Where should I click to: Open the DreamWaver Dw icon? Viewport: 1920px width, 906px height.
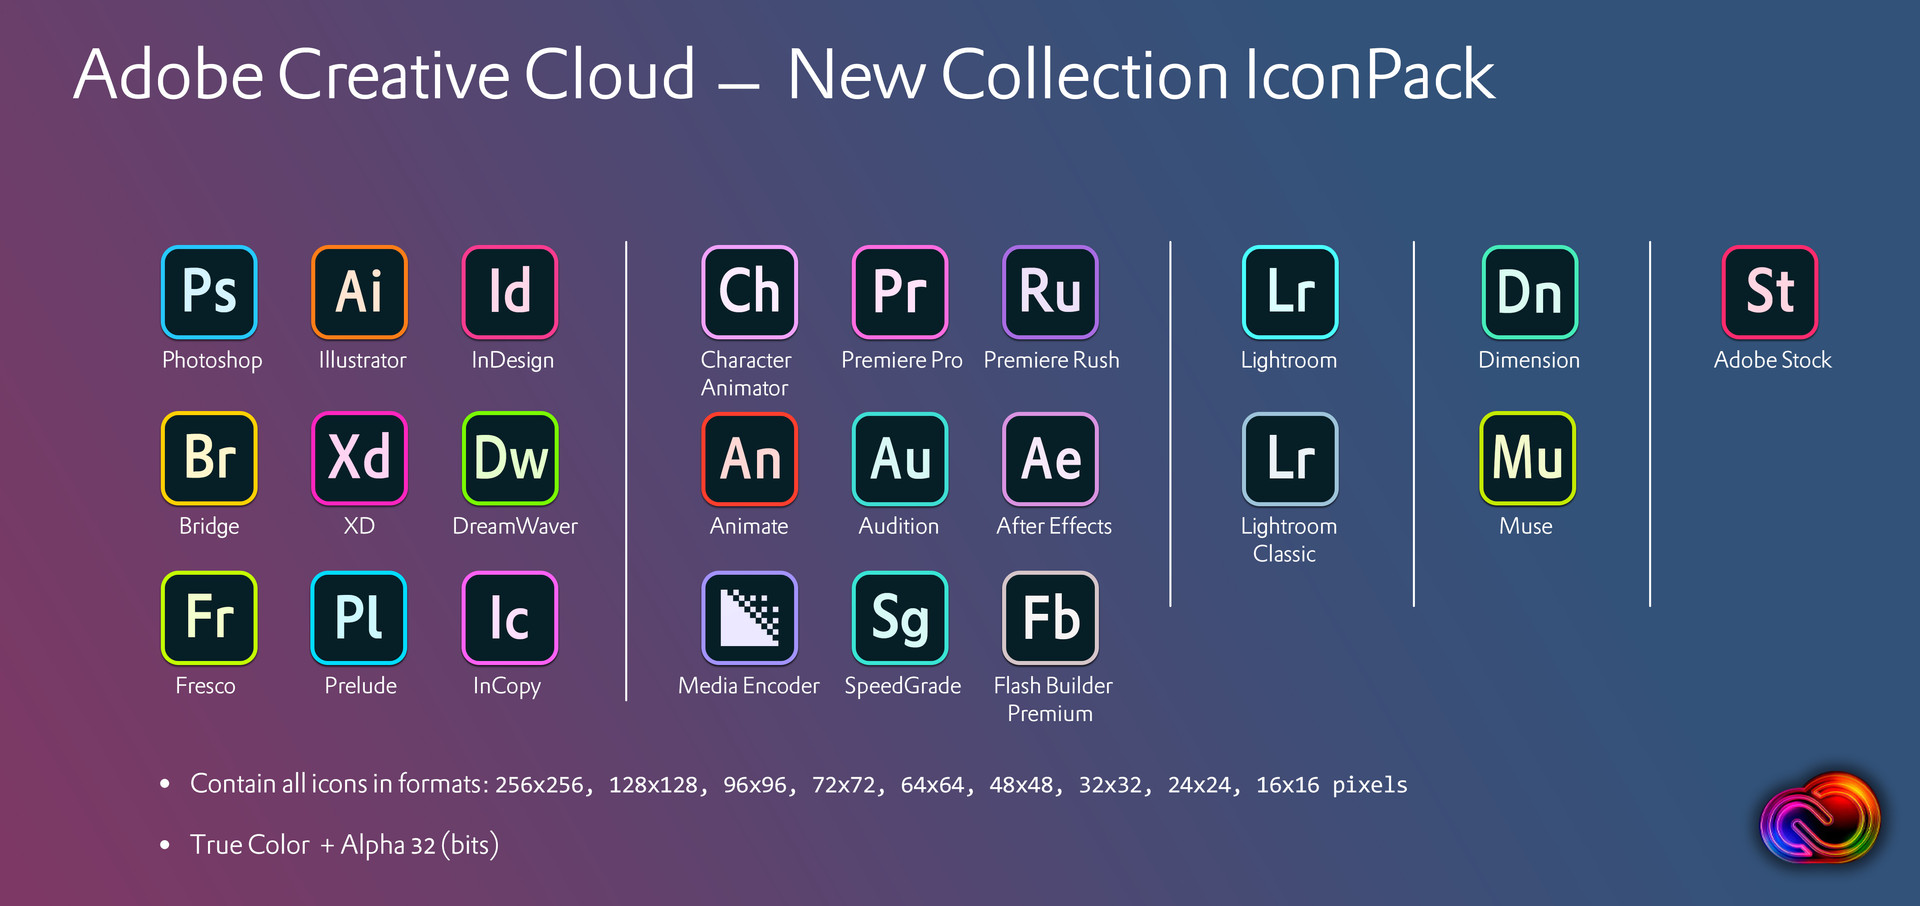tap(510, 458)
